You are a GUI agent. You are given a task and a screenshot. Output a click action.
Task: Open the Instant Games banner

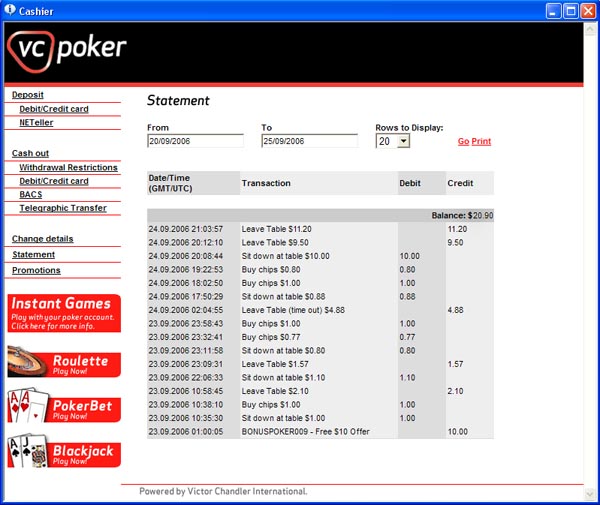pyautogui.click(x=64, y=313)
